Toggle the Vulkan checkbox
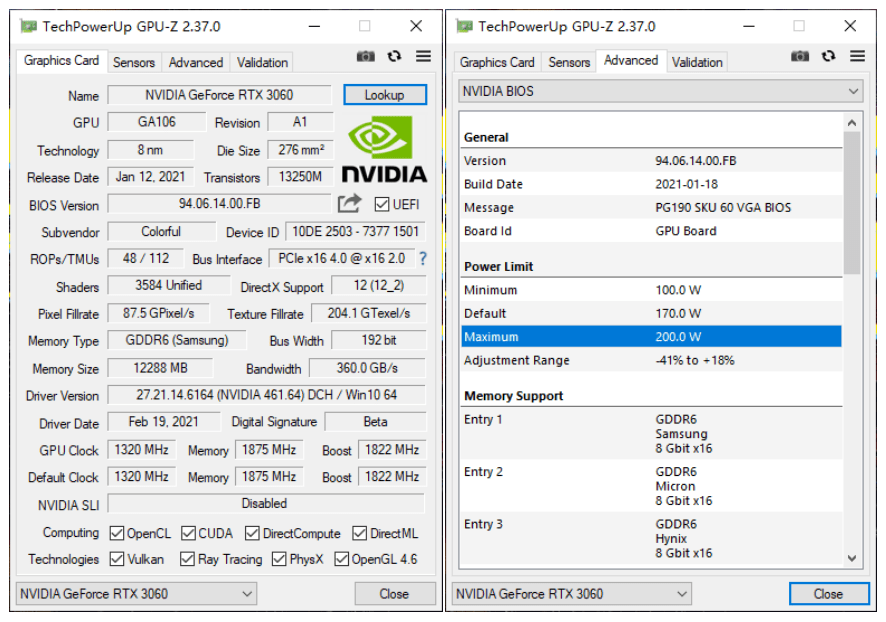Viewport: 886px width, 622px height. point(117,559)
